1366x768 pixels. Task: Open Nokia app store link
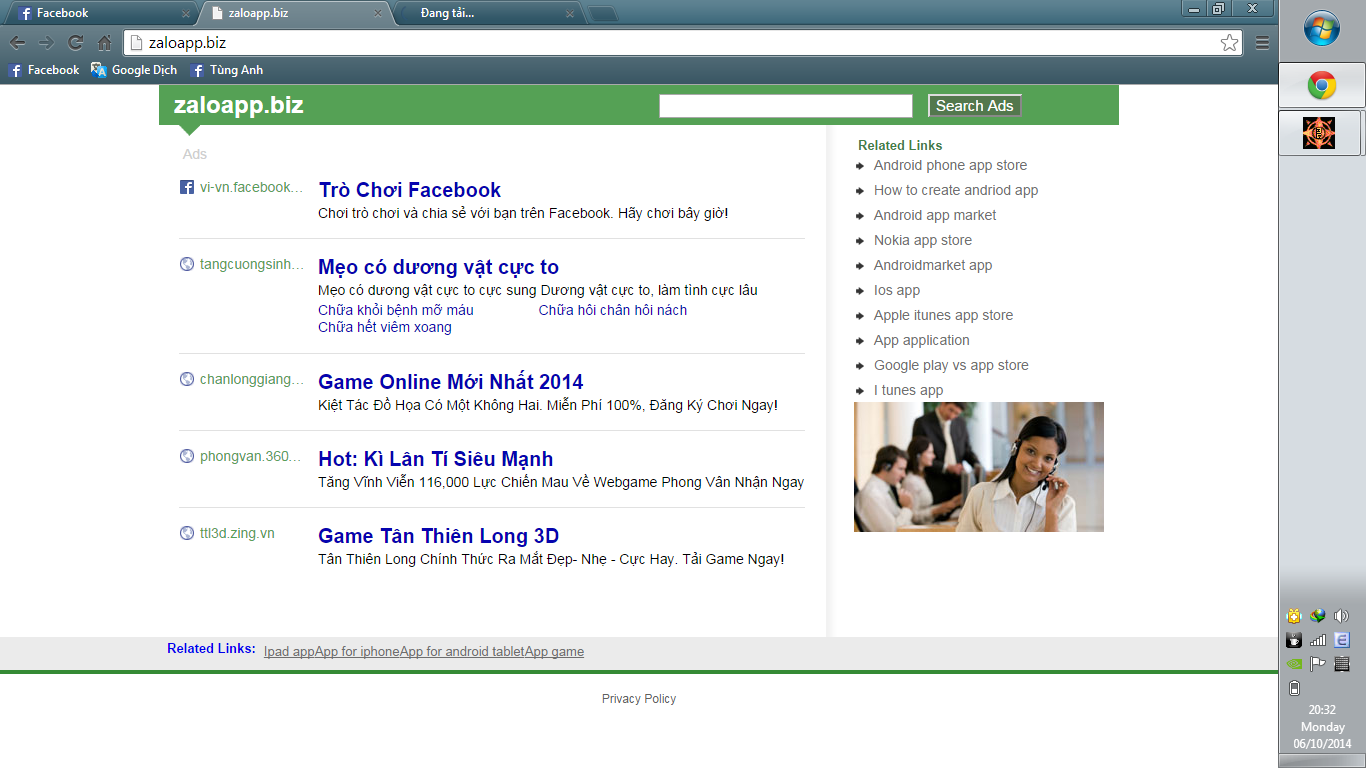pyautogui.click(x=923, y=240)
